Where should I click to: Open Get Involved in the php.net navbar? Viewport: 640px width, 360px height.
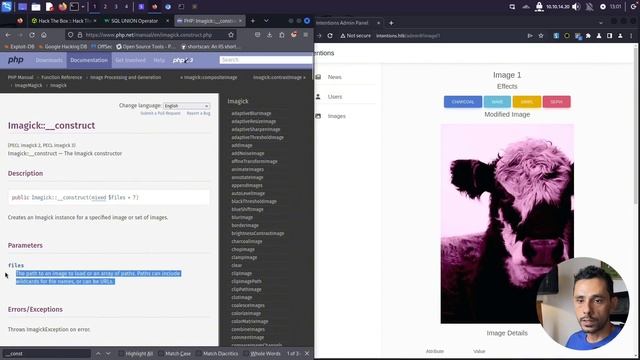coord(130,60)
